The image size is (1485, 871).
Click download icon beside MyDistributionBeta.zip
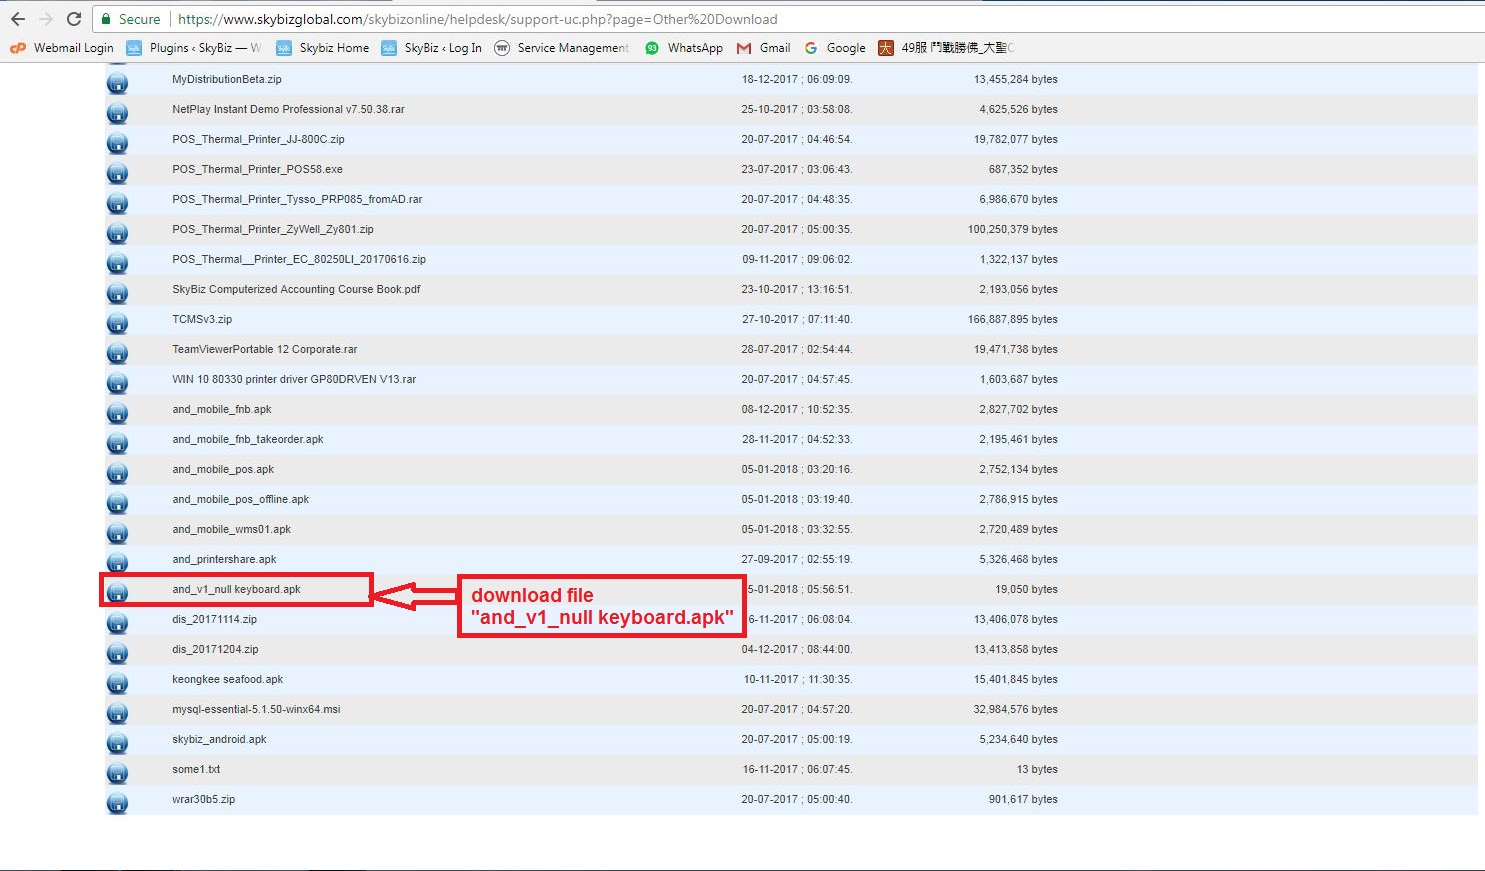pos(117,82)
